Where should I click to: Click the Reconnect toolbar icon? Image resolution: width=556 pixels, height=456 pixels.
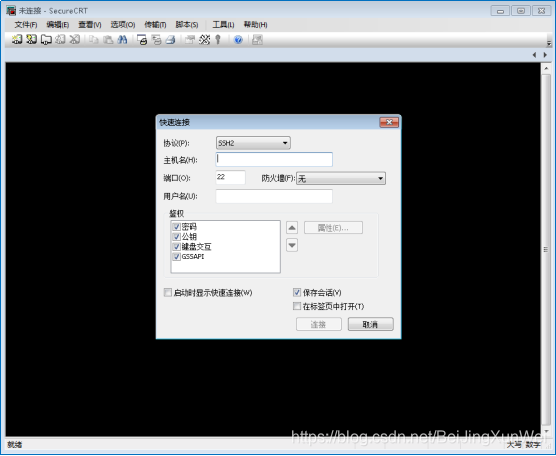click(x=60, y=39)
